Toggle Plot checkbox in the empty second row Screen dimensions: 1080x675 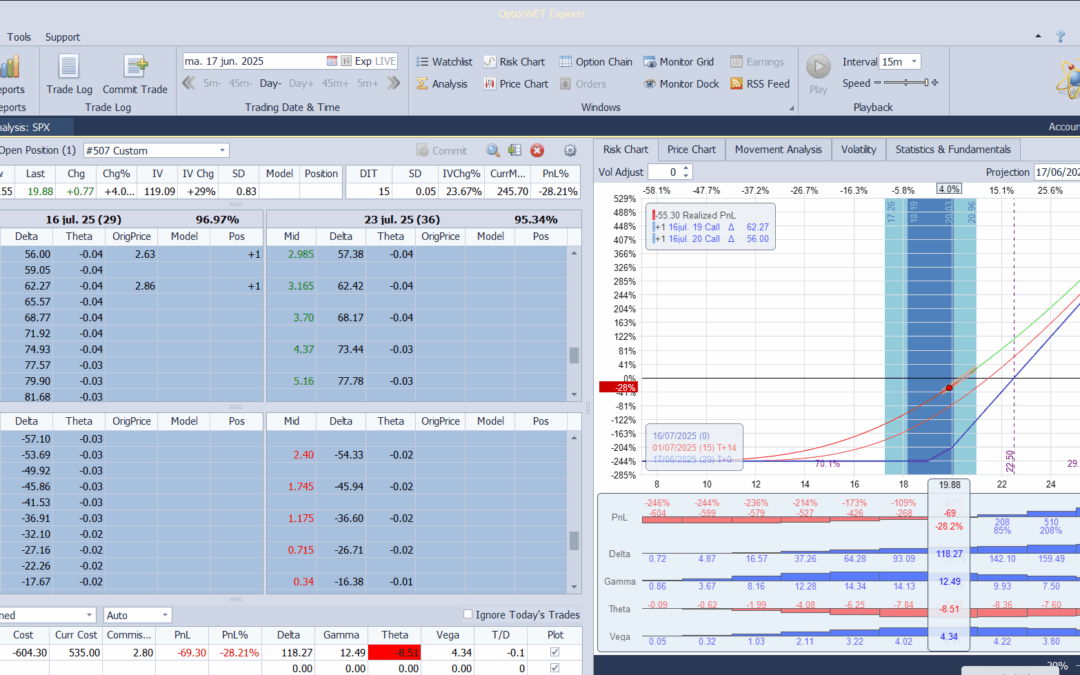[x=554, y=668]
